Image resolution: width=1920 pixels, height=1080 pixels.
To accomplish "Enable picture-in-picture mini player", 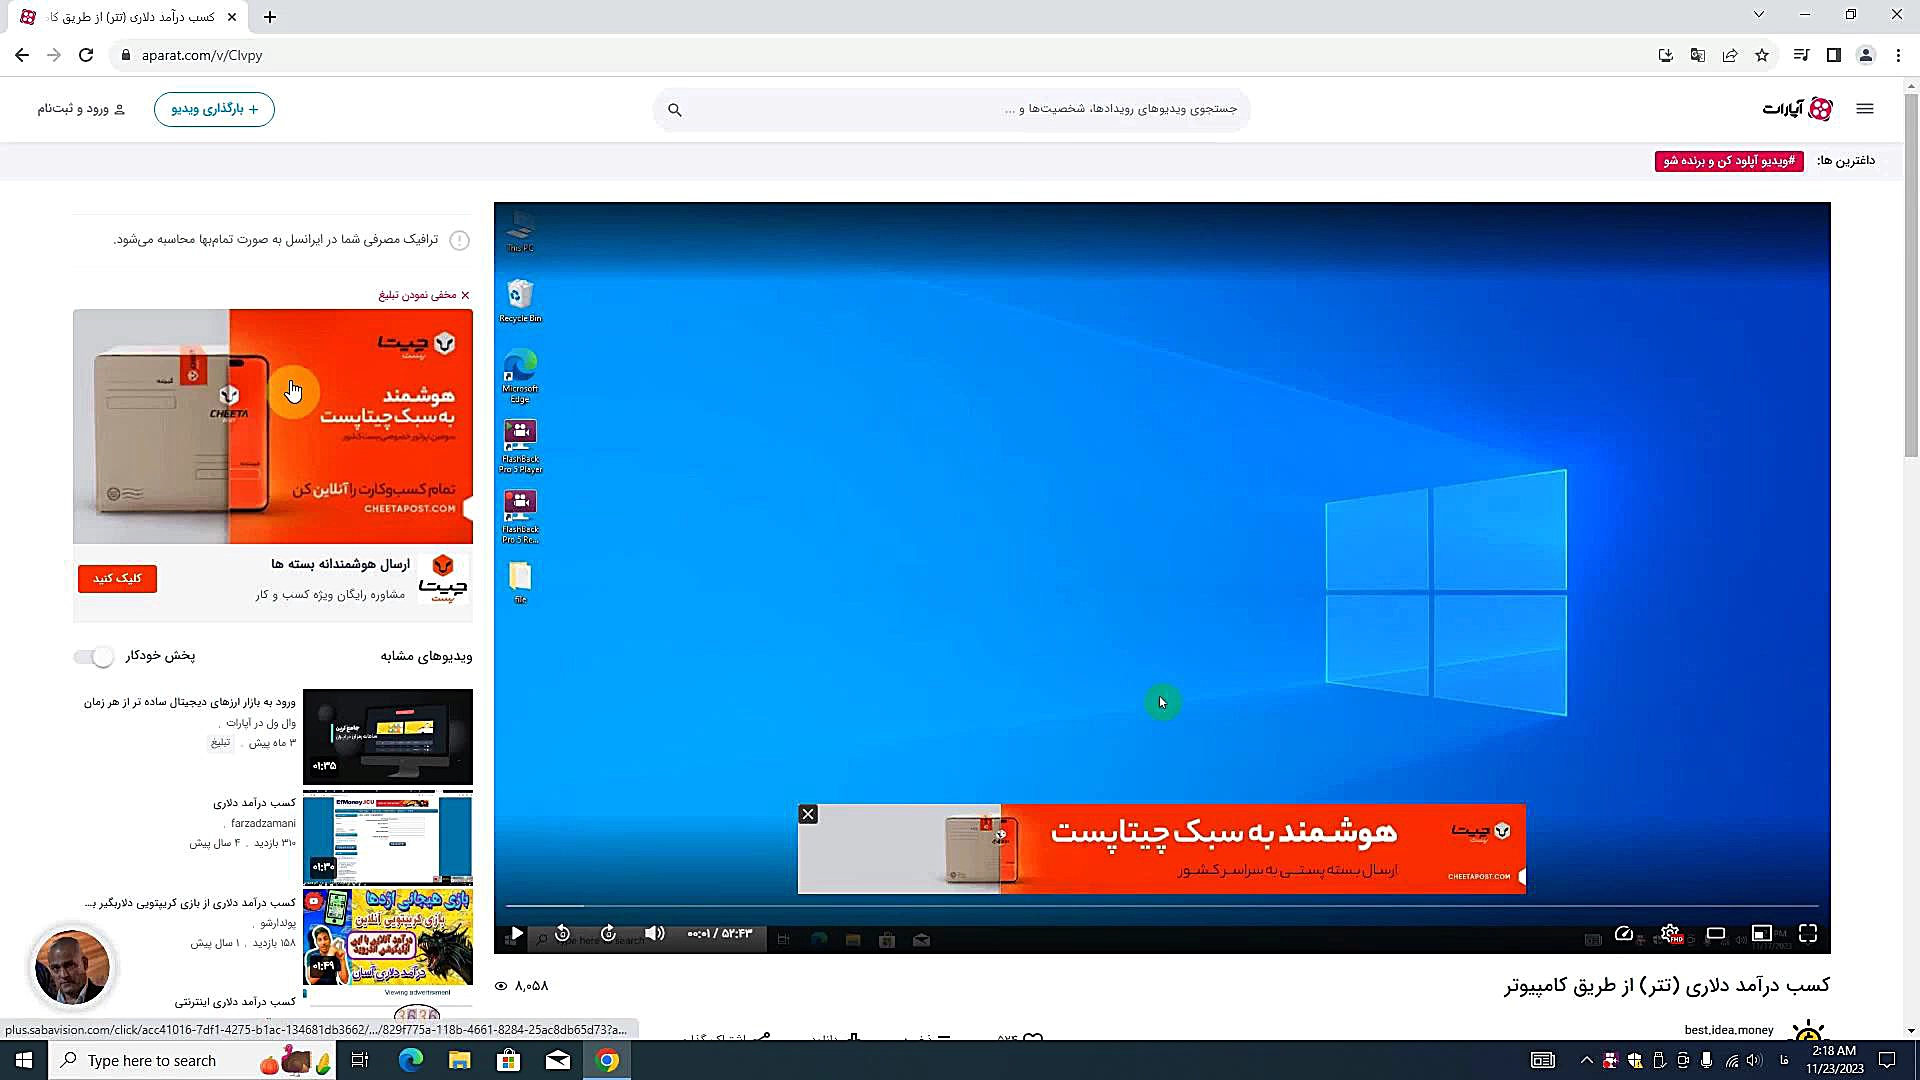I will (x=1762, y=934).
